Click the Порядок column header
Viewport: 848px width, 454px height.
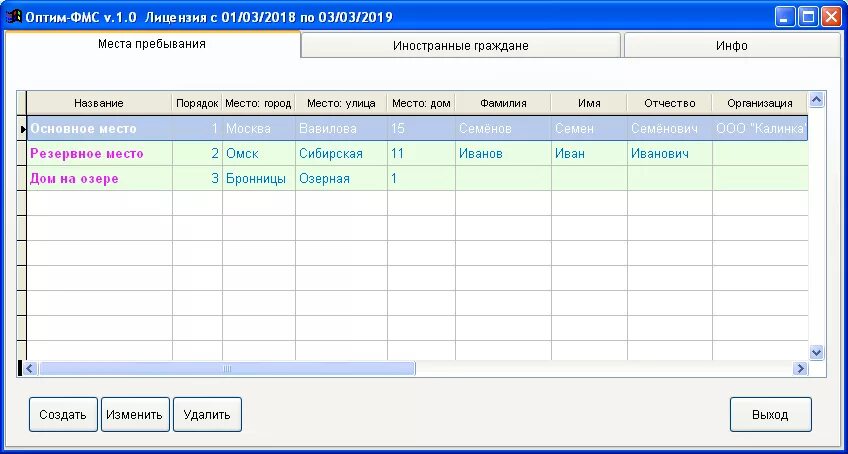pyautogui.click(x=197, y=103)
